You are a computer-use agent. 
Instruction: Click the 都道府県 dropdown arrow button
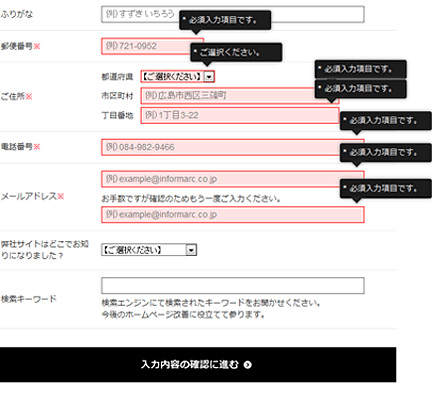pyautogui.click(x=209, y=77)
